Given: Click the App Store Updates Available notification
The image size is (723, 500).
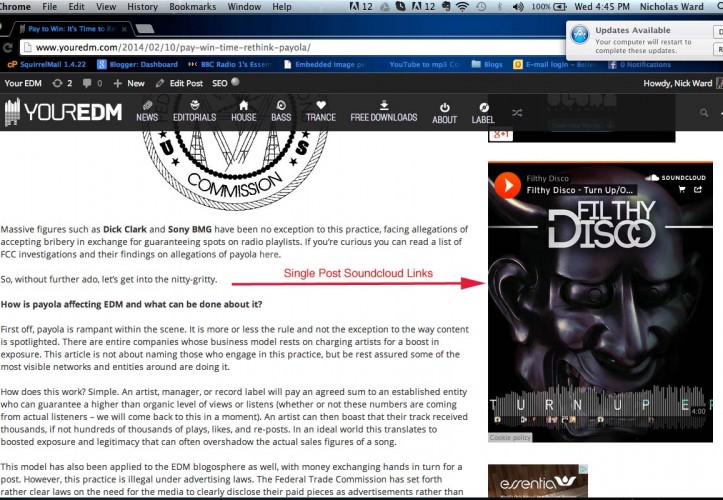Looking at the screenshot, I should click(640, 36).
